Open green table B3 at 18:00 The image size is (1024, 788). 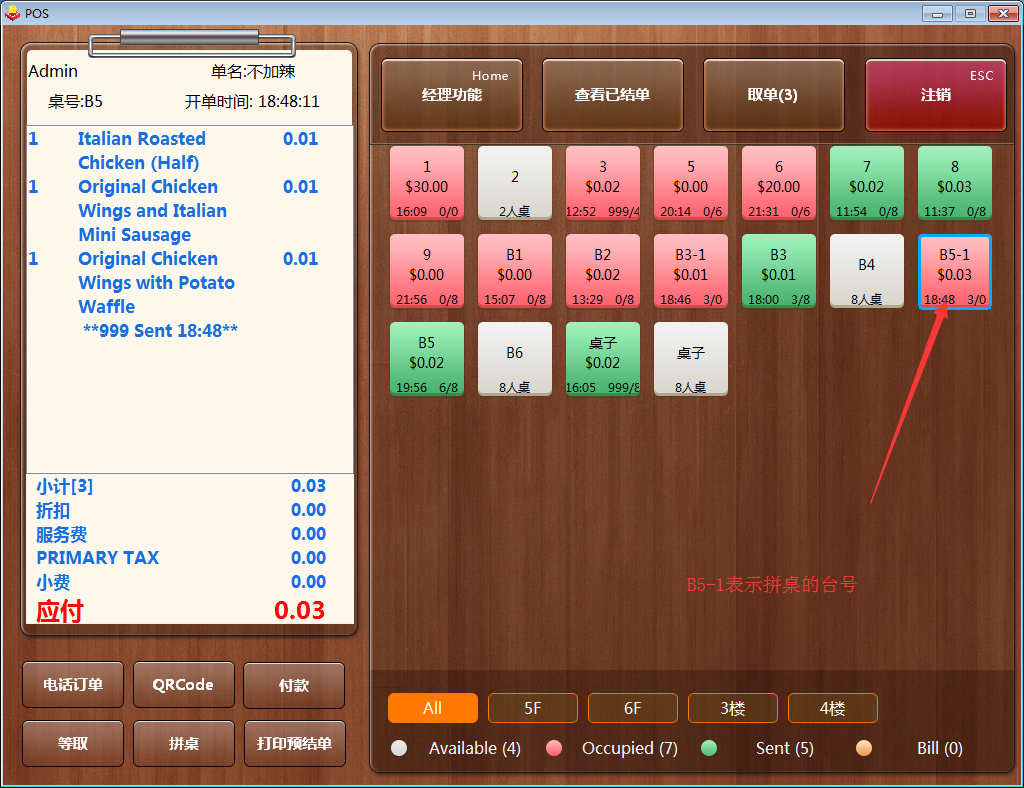778,271
